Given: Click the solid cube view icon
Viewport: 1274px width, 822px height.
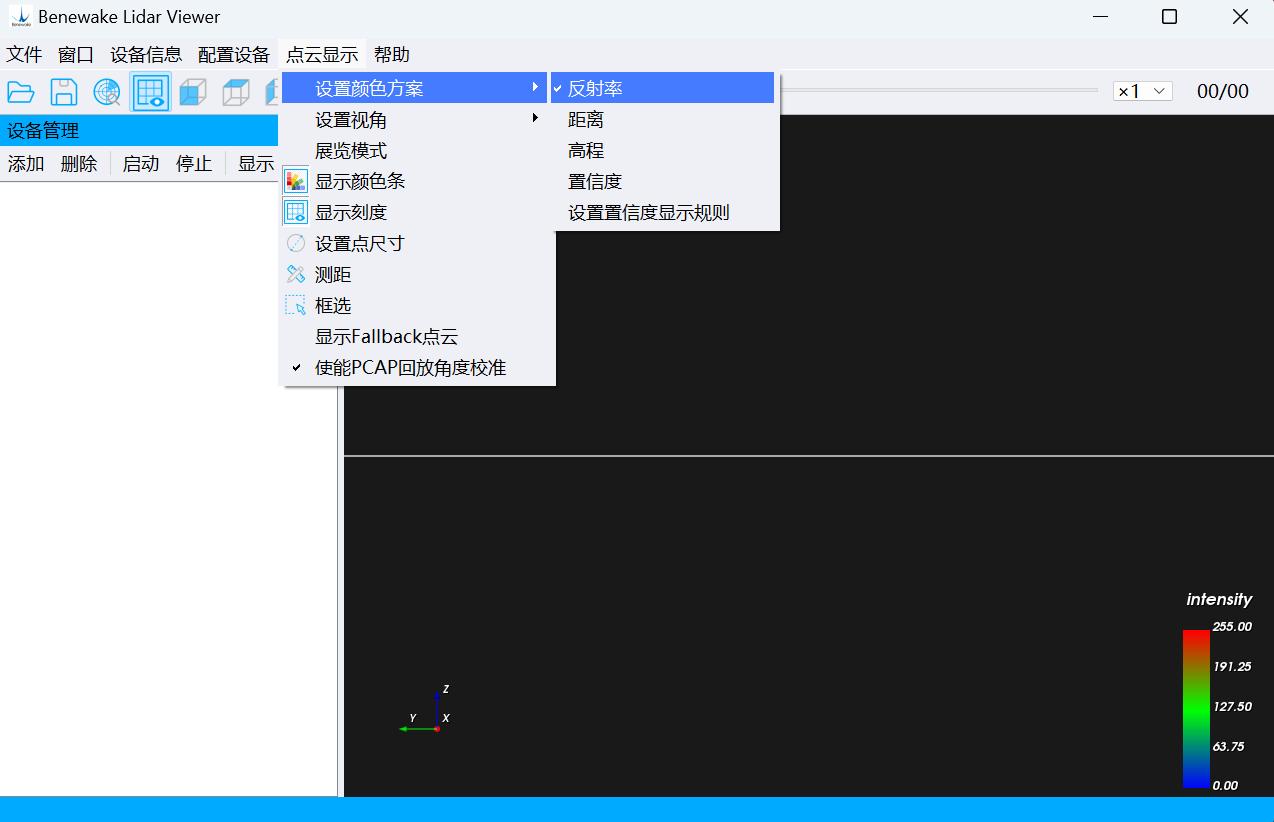Looking at the screenshot, I should click(192, 92).
